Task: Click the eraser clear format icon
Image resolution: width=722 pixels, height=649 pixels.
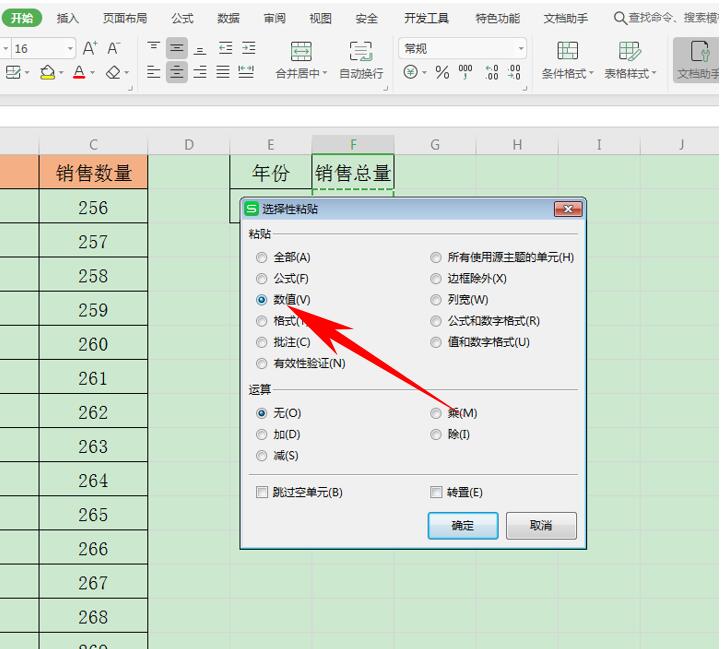Action: pos(113,72)
